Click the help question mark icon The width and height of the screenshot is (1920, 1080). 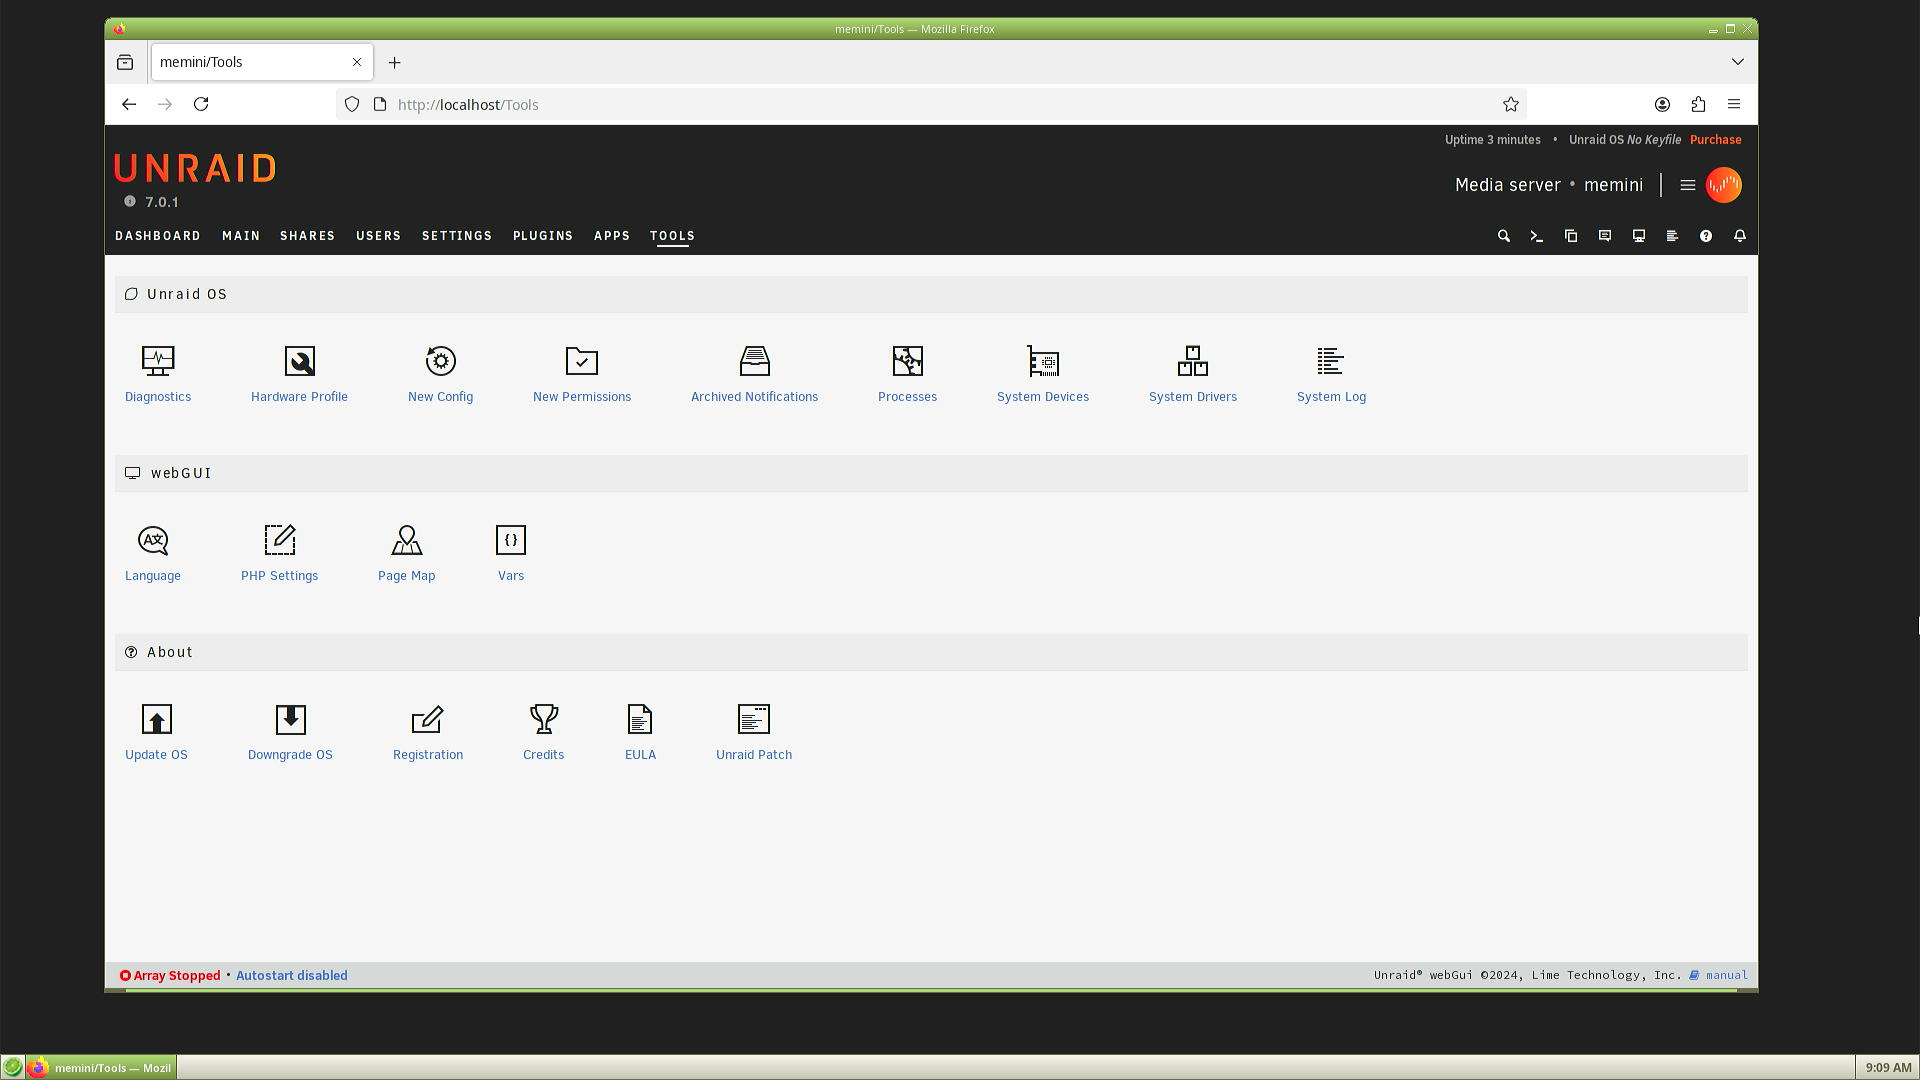point(1706,236)
